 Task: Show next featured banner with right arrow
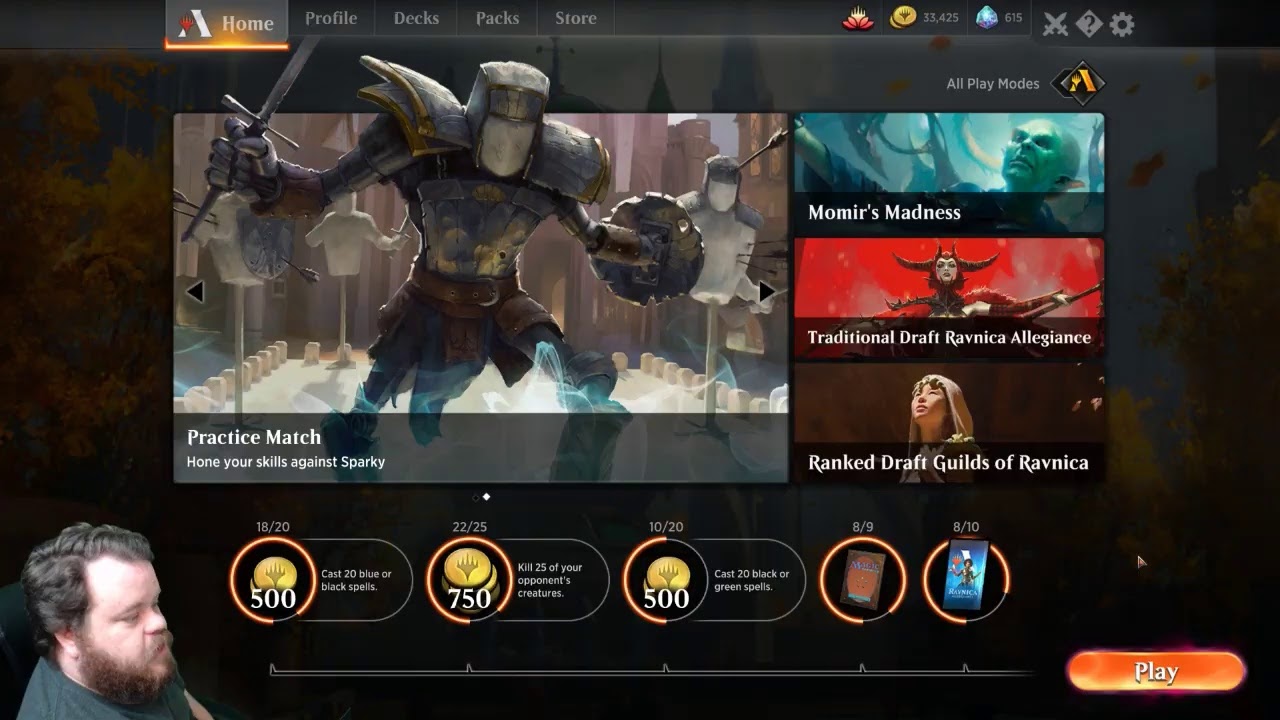[767, 292]
